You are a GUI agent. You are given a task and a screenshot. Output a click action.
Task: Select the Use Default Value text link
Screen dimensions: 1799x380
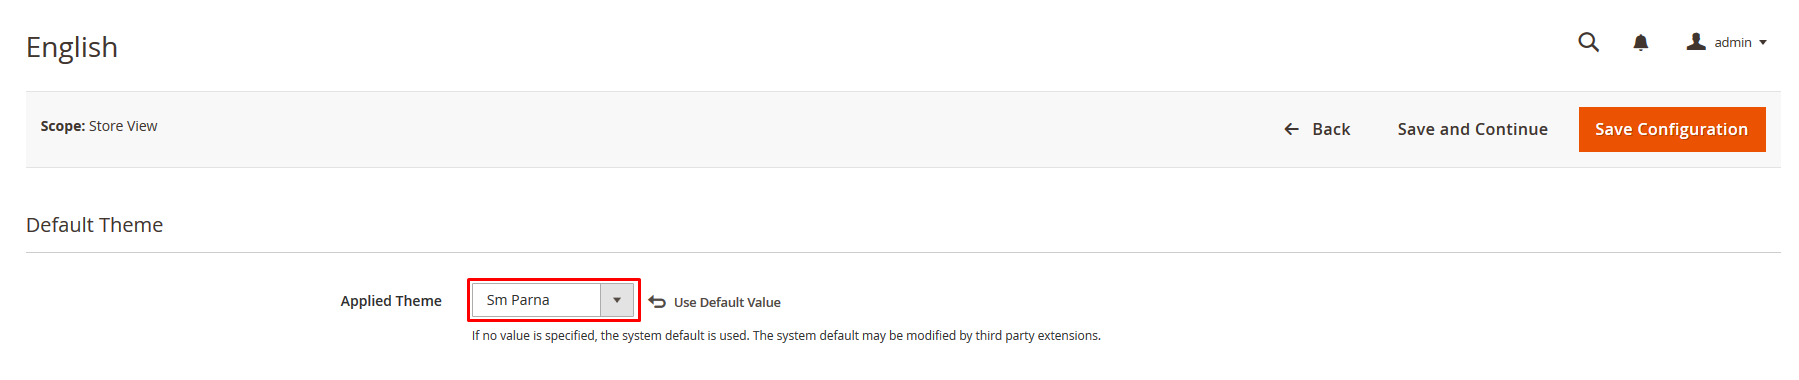(727, 302)
